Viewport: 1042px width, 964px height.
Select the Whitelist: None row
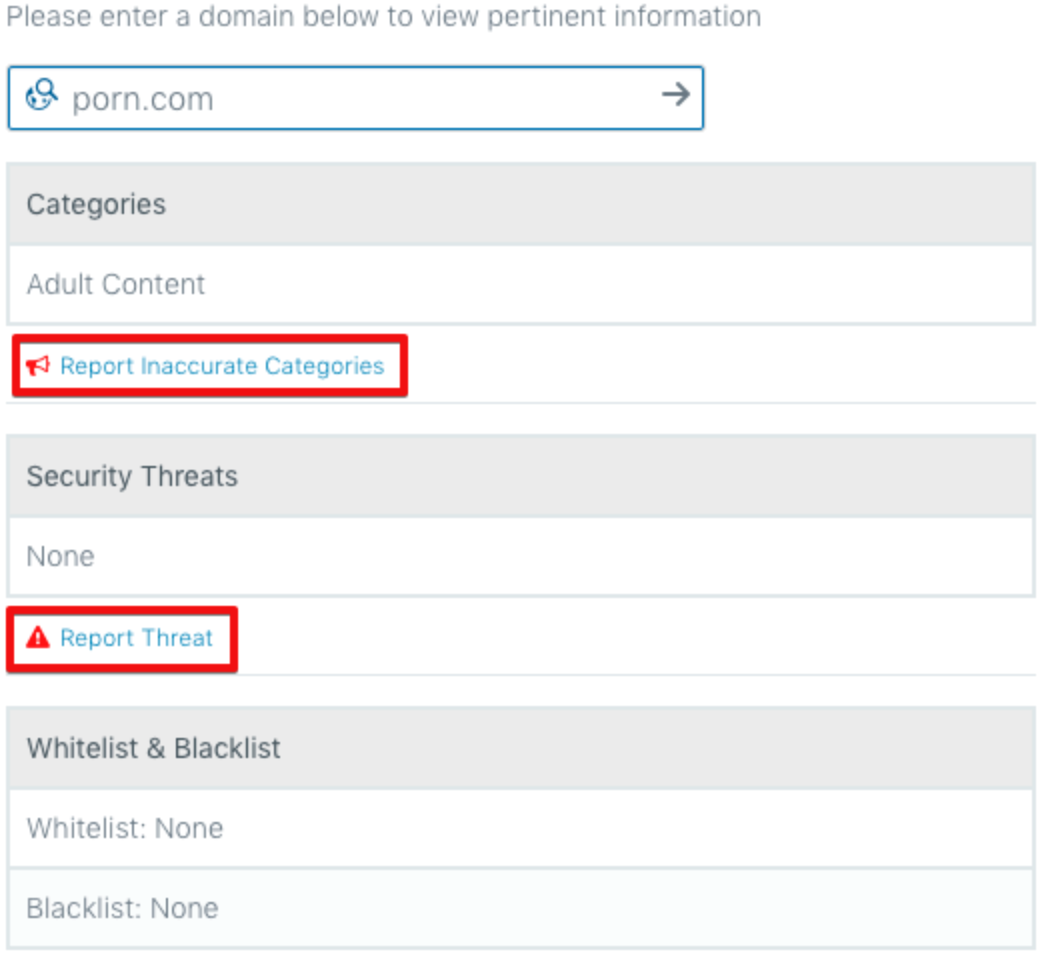521,828
